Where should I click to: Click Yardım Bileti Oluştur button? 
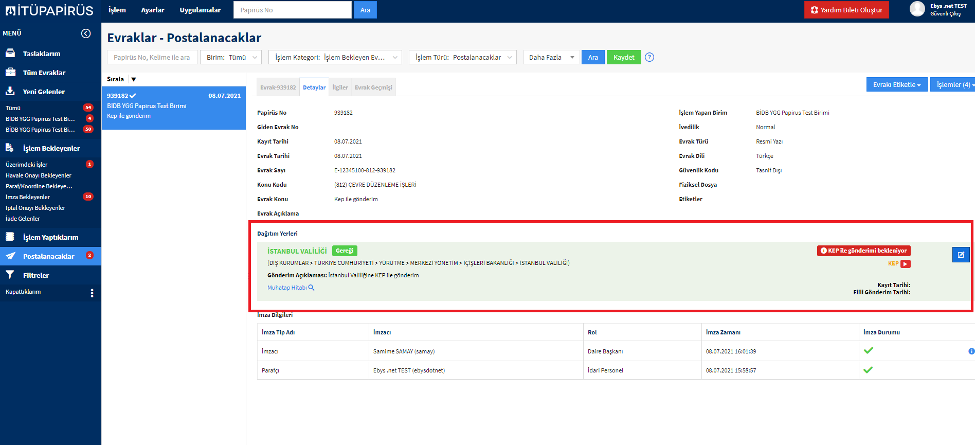[846, 10]
